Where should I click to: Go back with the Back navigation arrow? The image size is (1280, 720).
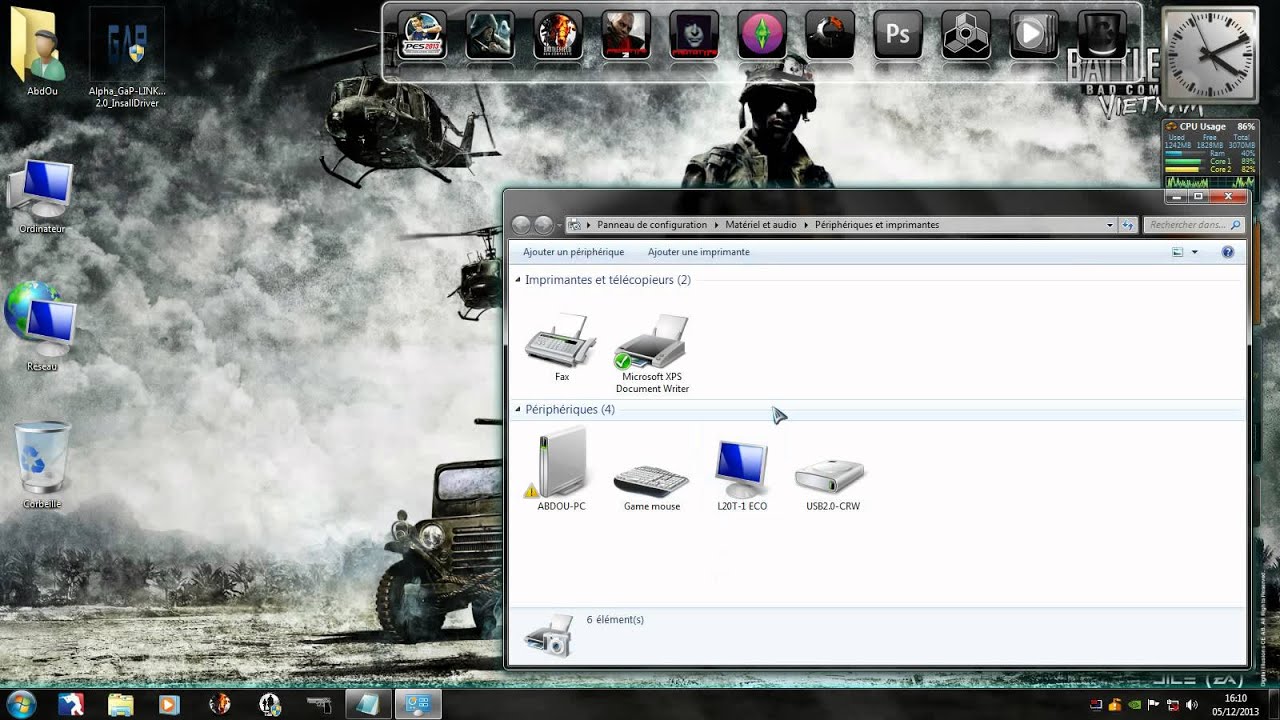tap(521, 225)
